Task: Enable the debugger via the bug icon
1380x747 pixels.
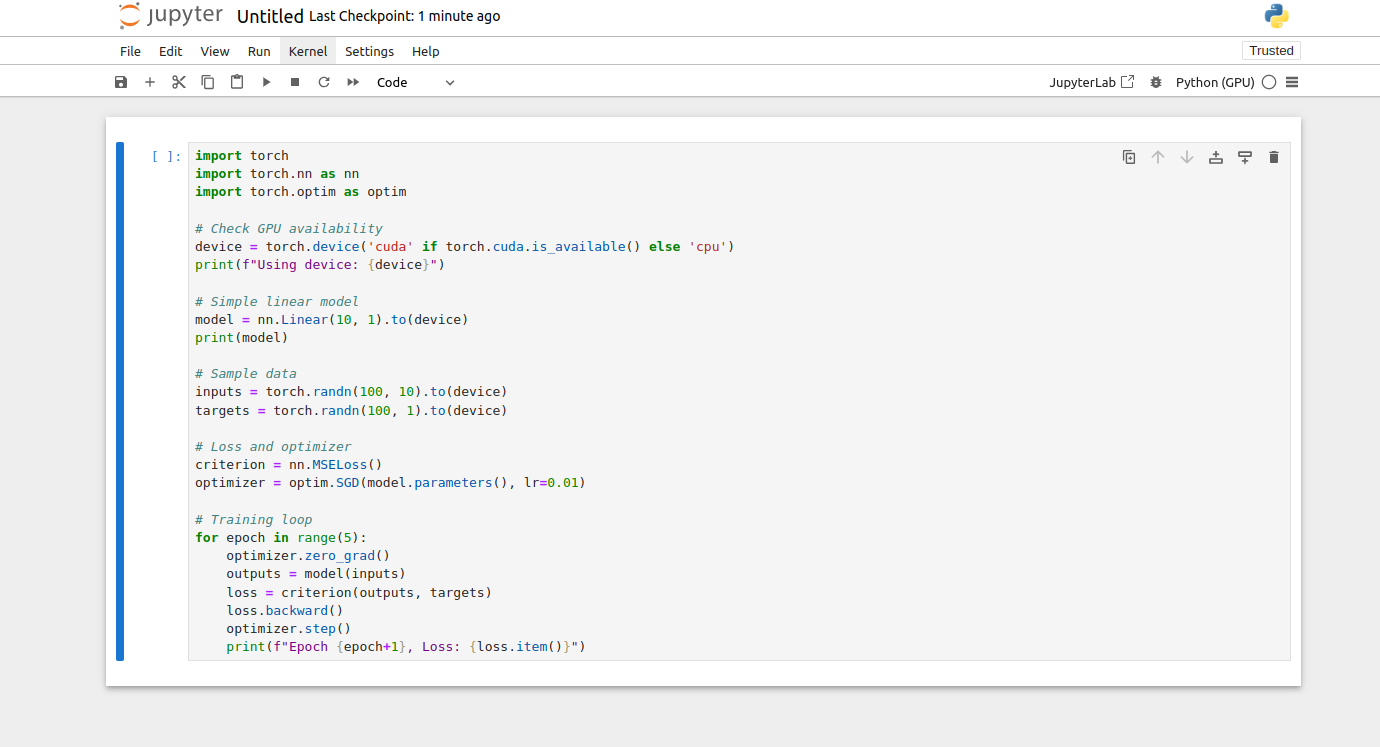Action: pyautogui.click(x=1156, y=82)
